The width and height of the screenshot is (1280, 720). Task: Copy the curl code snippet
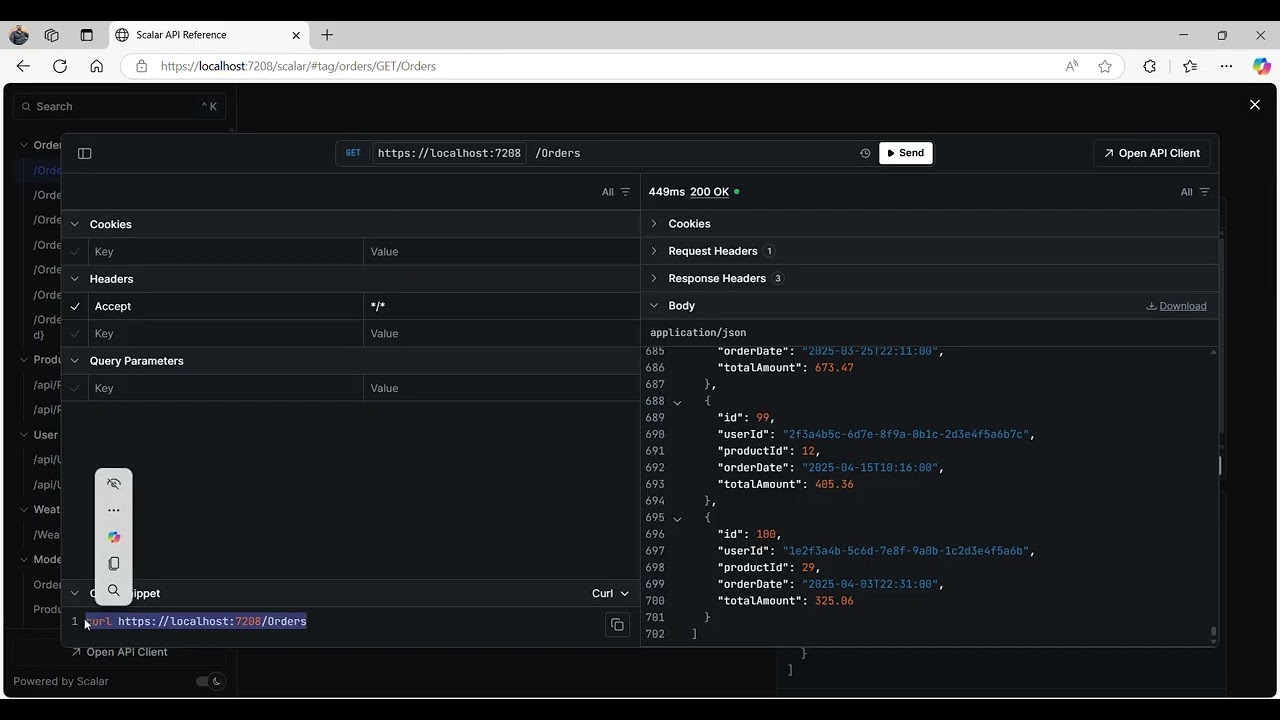pos(617,625)
